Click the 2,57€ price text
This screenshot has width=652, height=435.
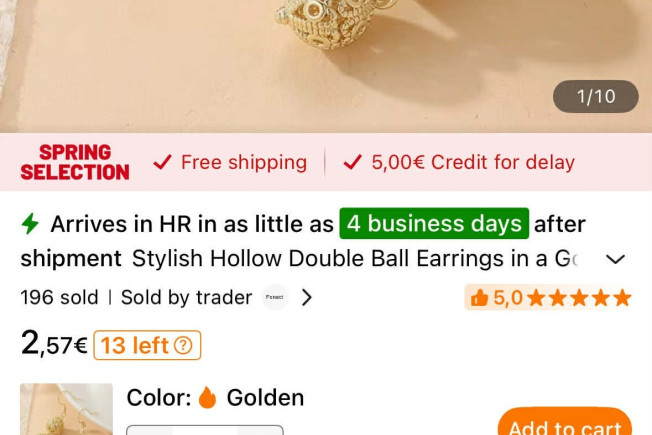point(54,344)
